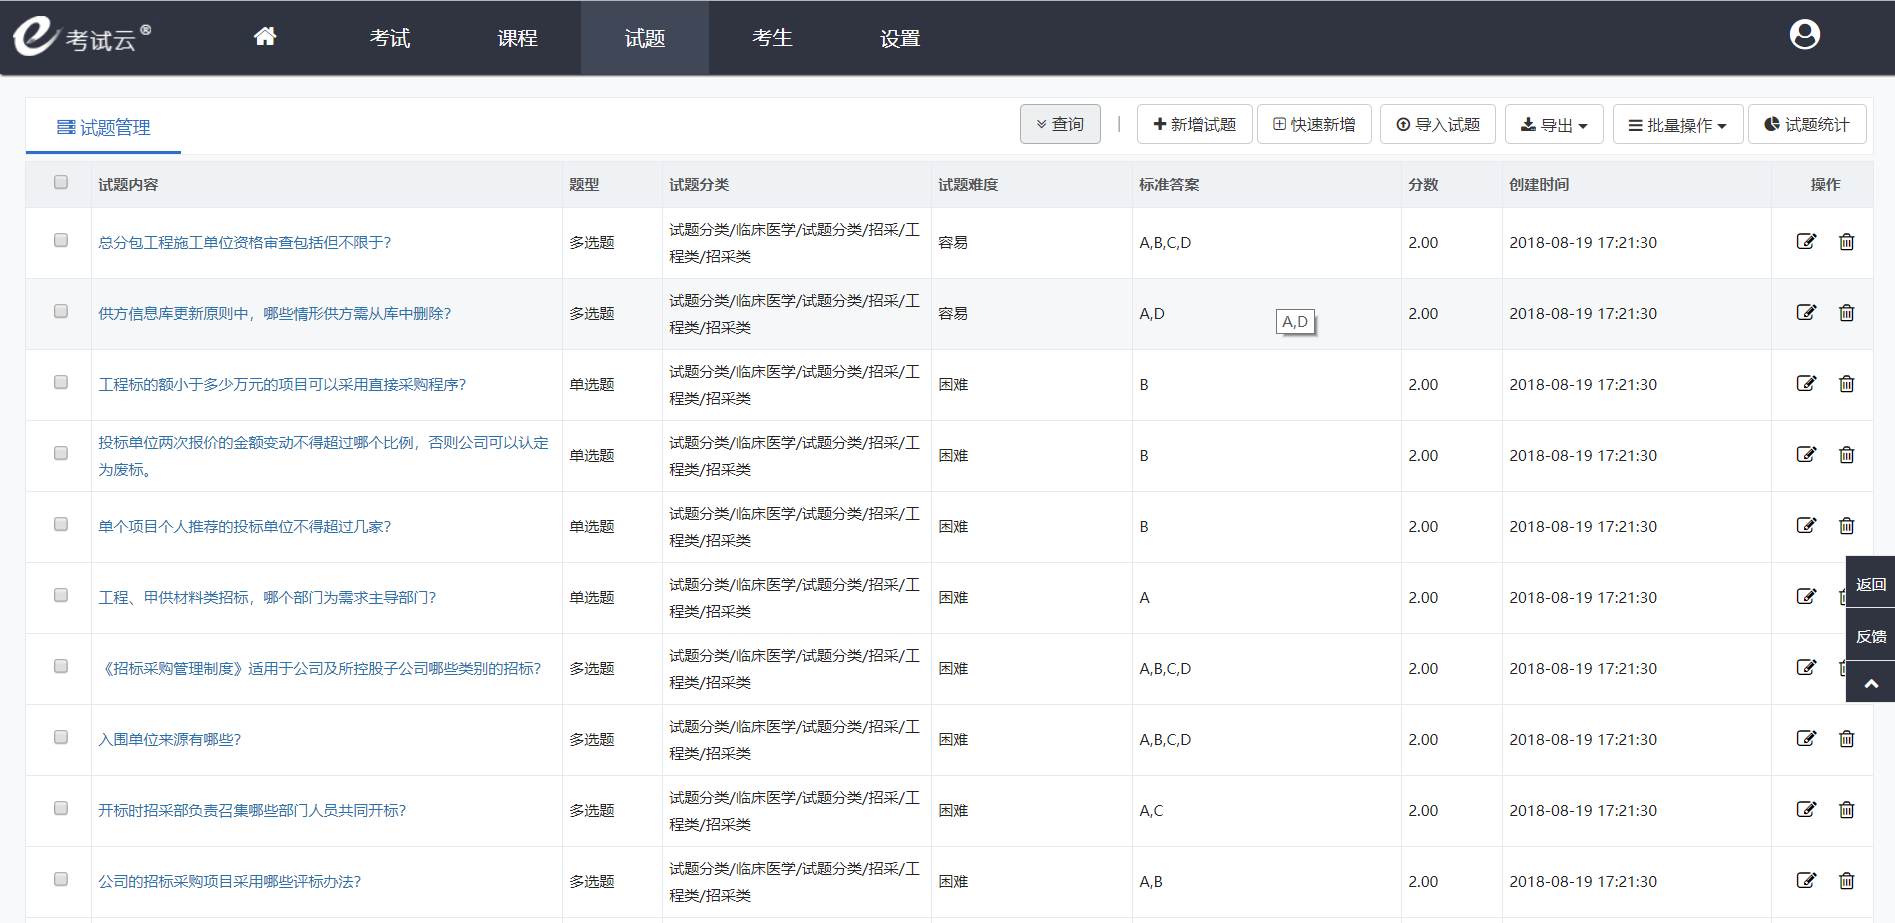
Task: Edit the question 投标单位两次报价
Action: click(x=1806, y=454)
